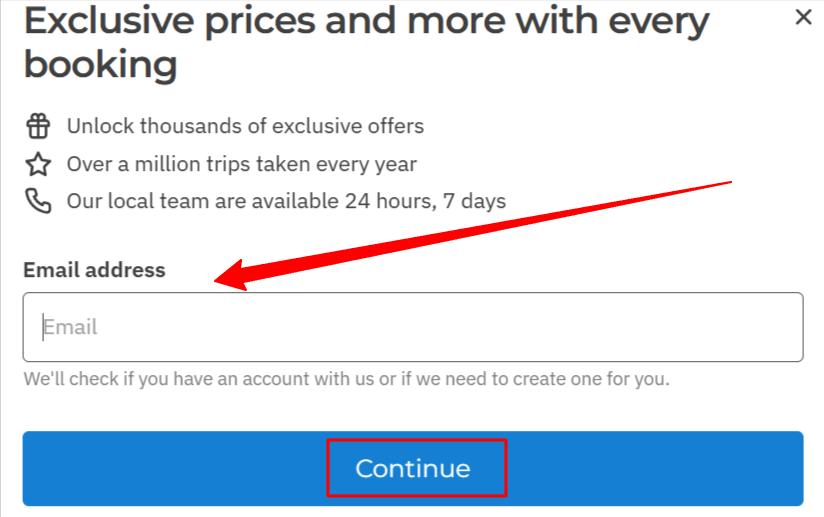
Task: Click the star icon beside trips text
Action: coord(38,164)
